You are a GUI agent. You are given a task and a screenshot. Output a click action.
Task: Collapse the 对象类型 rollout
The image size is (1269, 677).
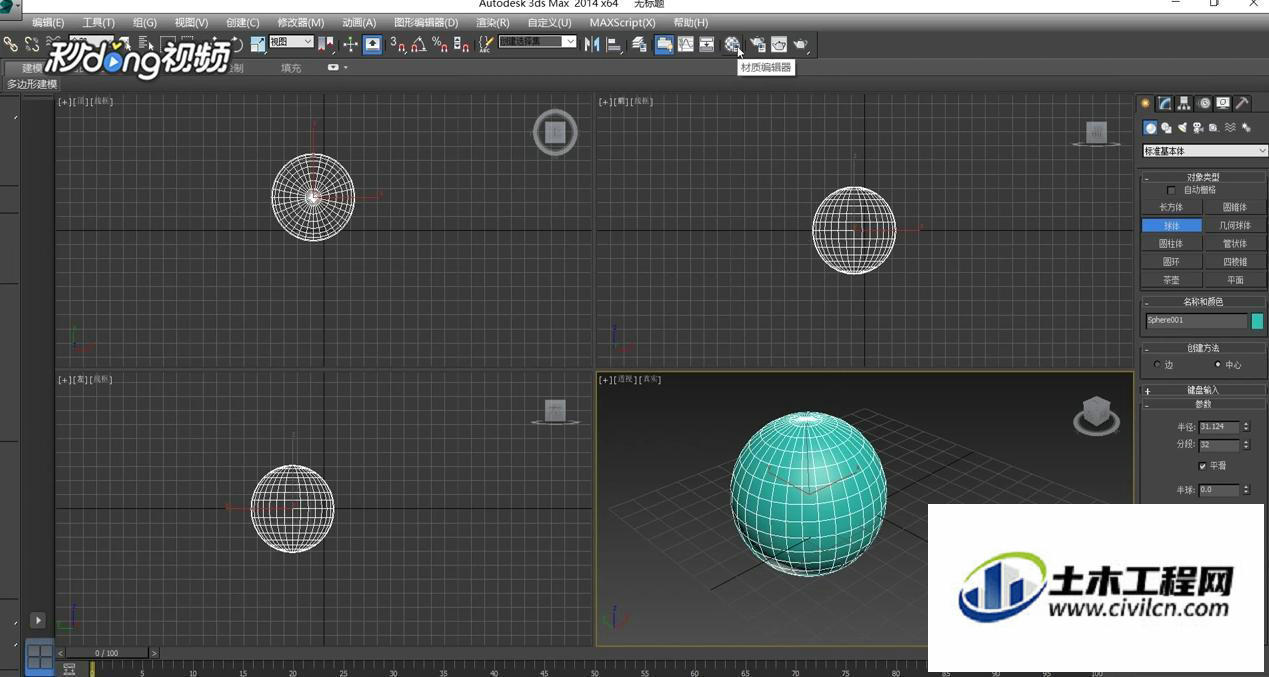tap(1203, 177)
